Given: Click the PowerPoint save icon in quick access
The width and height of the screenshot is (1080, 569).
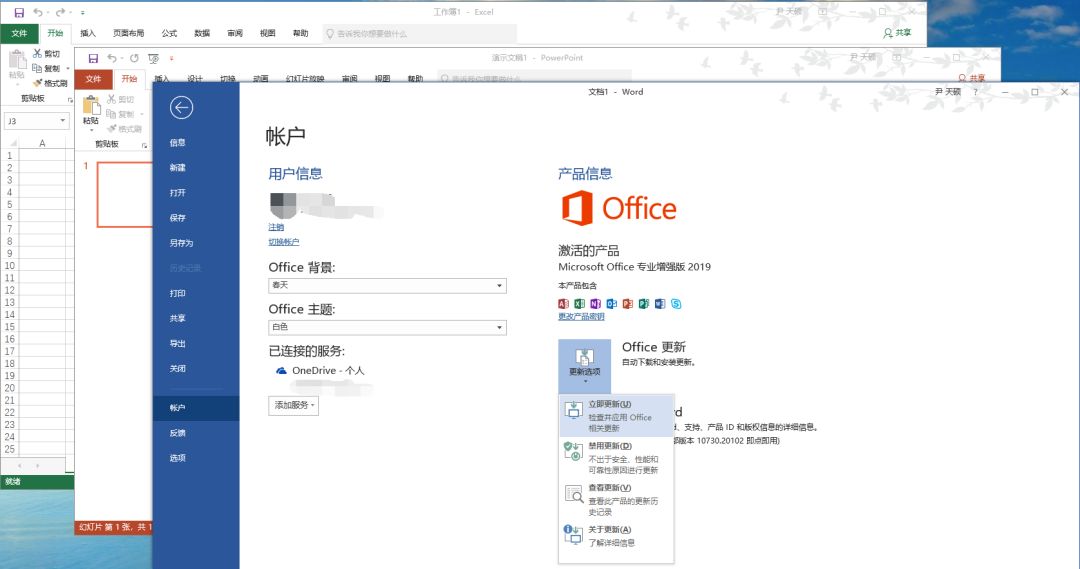Looking at the screenshot, I should click(x=93, y=59).
